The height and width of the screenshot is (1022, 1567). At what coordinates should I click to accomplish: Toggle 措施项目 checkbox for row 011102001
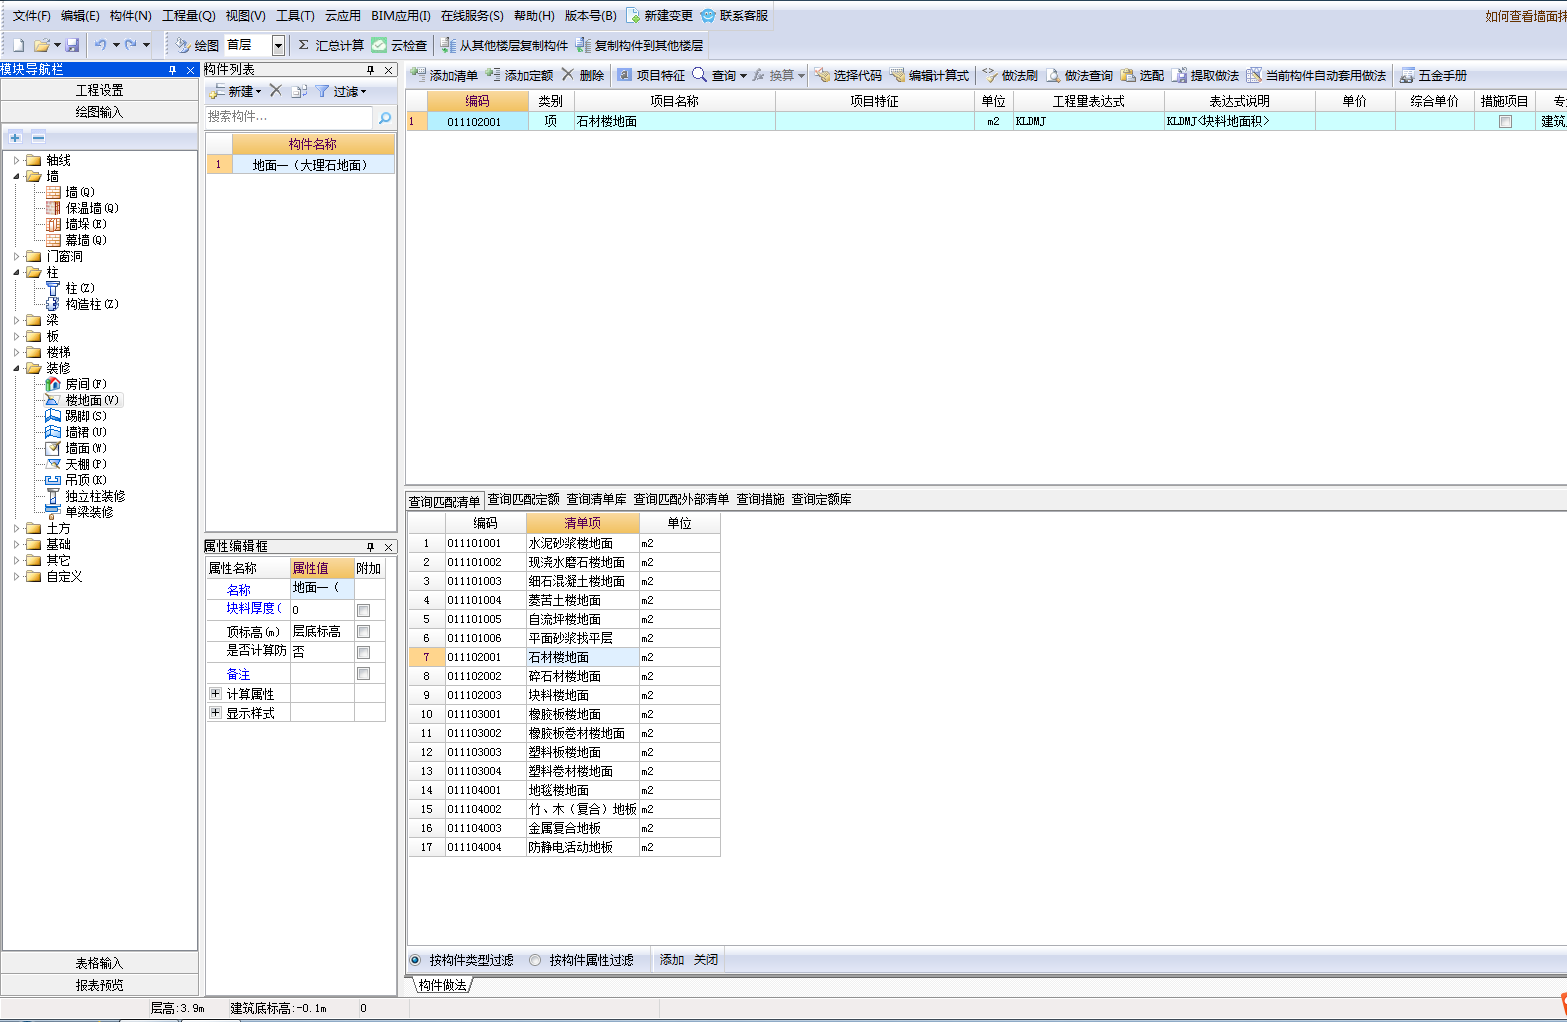[x=1505, y=121]
